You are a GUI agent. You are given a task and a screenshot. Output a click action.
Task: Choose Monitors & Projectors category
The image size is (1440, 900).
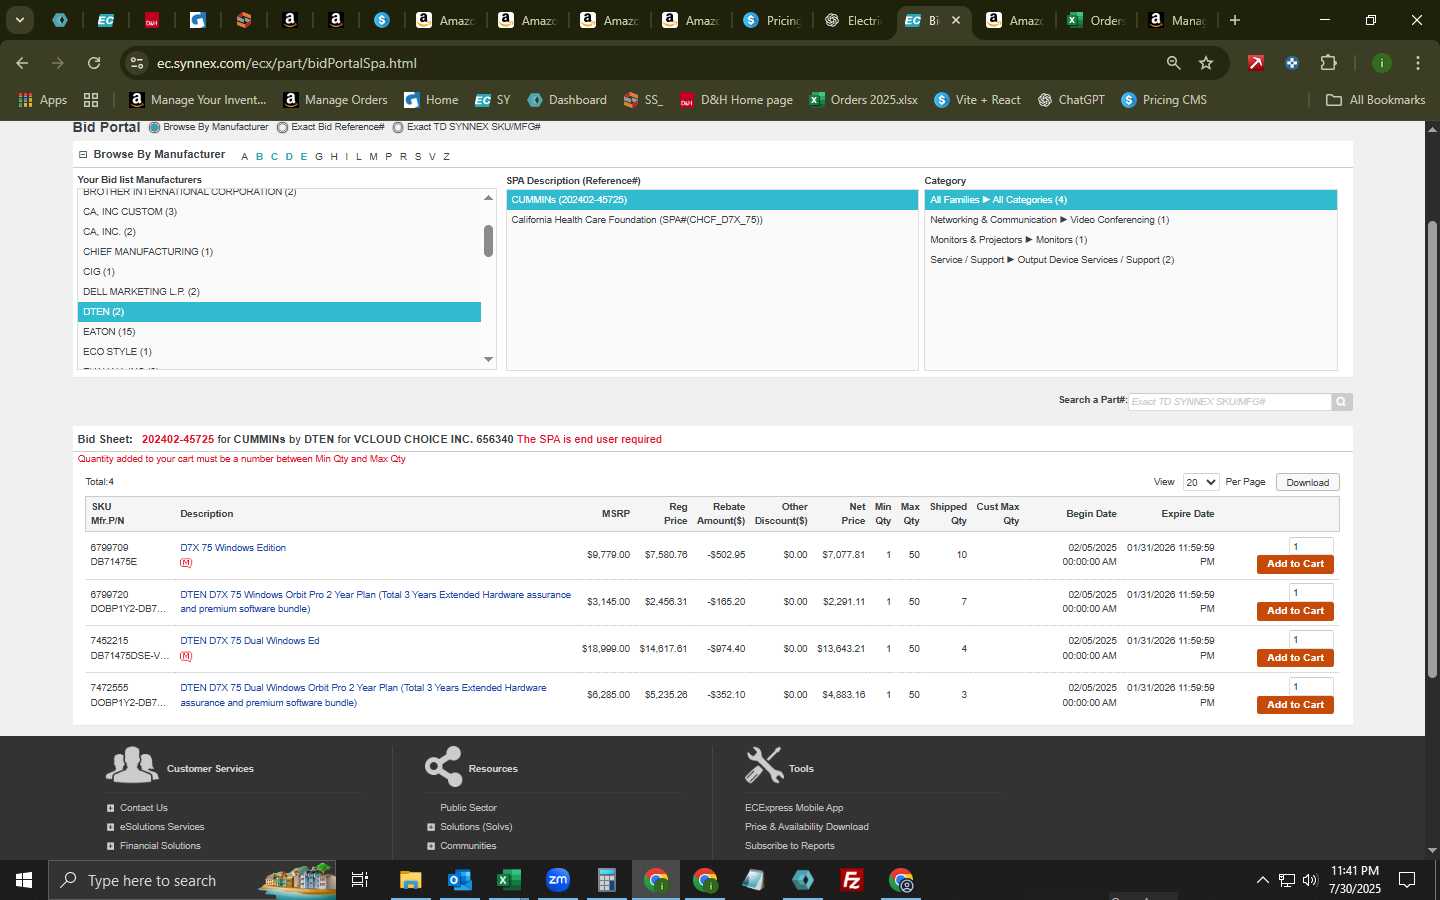coord(1130,240)
